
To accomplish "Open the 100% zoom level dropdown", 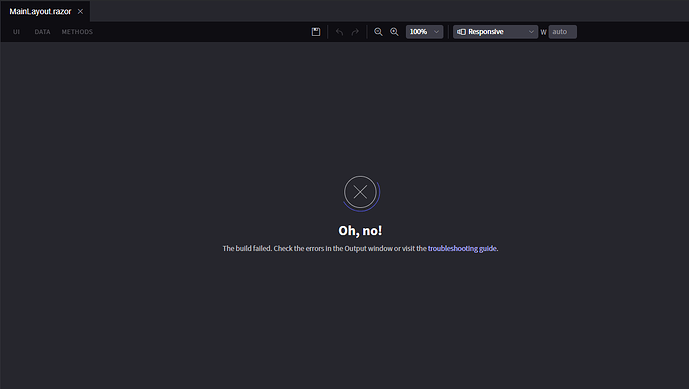I will [x=424, y=32].
